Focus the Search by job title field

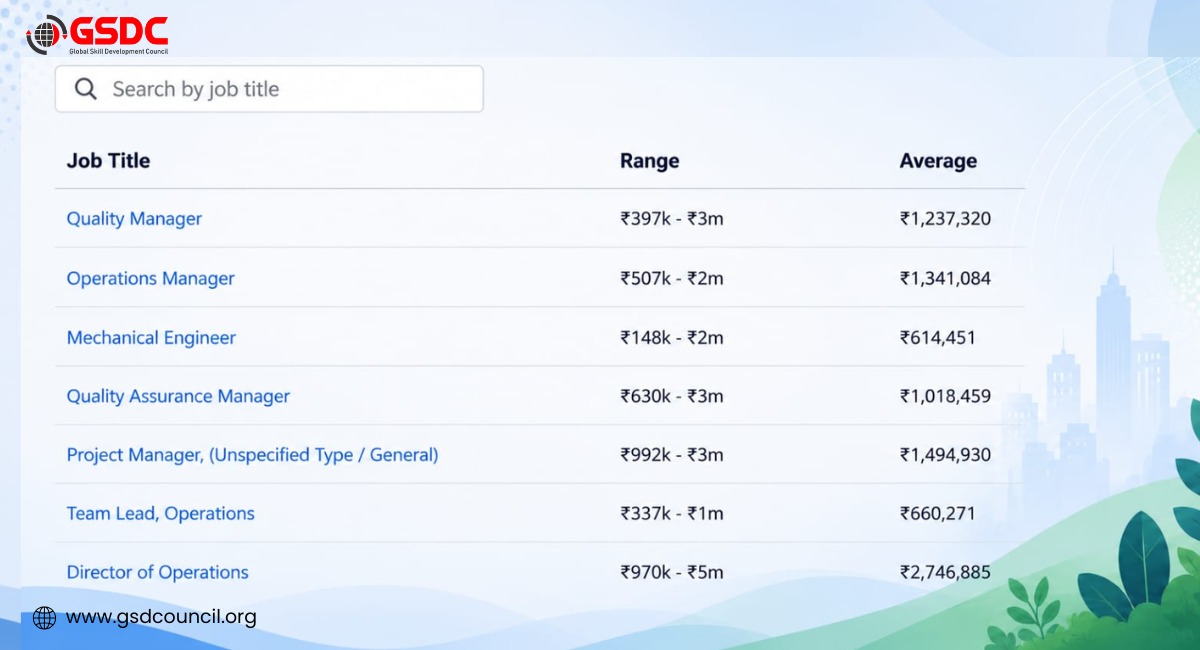[269, 89]
